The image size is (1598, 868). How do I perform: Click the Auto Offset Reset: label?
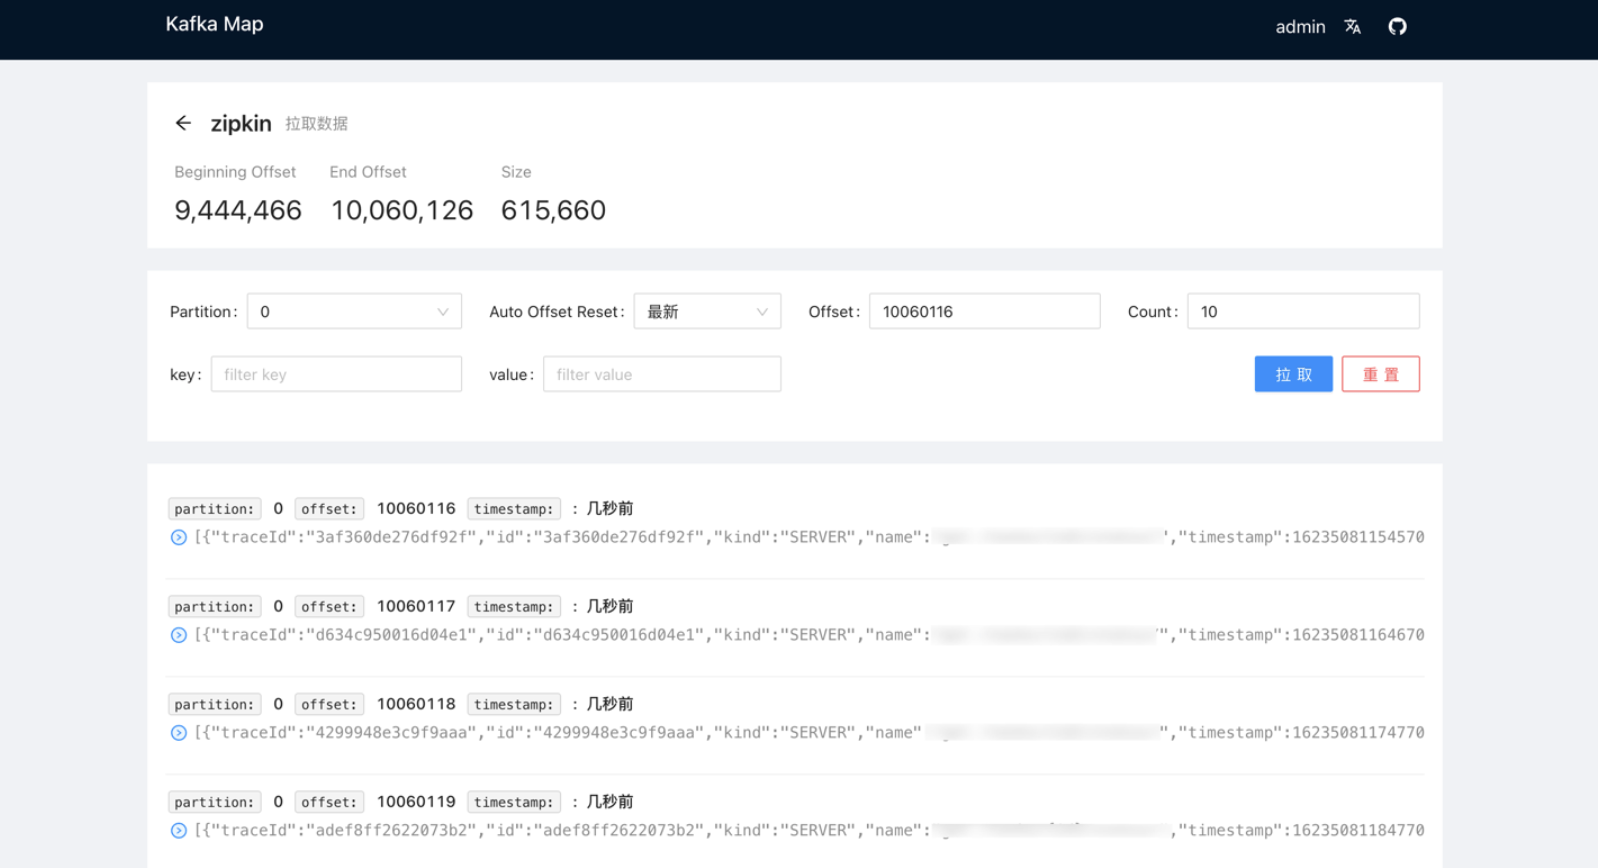tap(557, 311)
